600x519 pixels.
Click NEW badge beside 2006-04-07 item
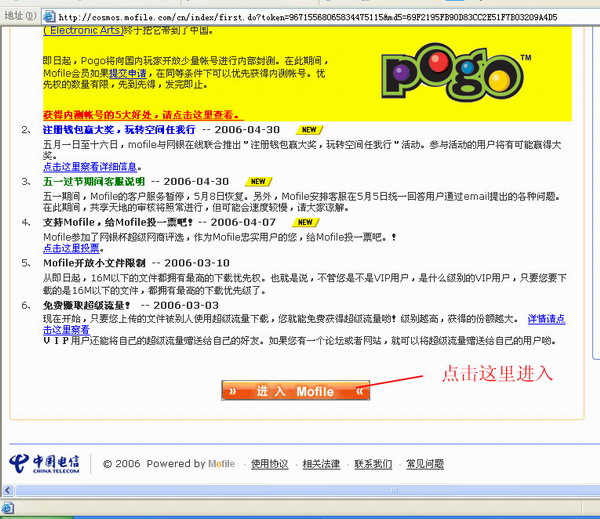tap(305, 222)
